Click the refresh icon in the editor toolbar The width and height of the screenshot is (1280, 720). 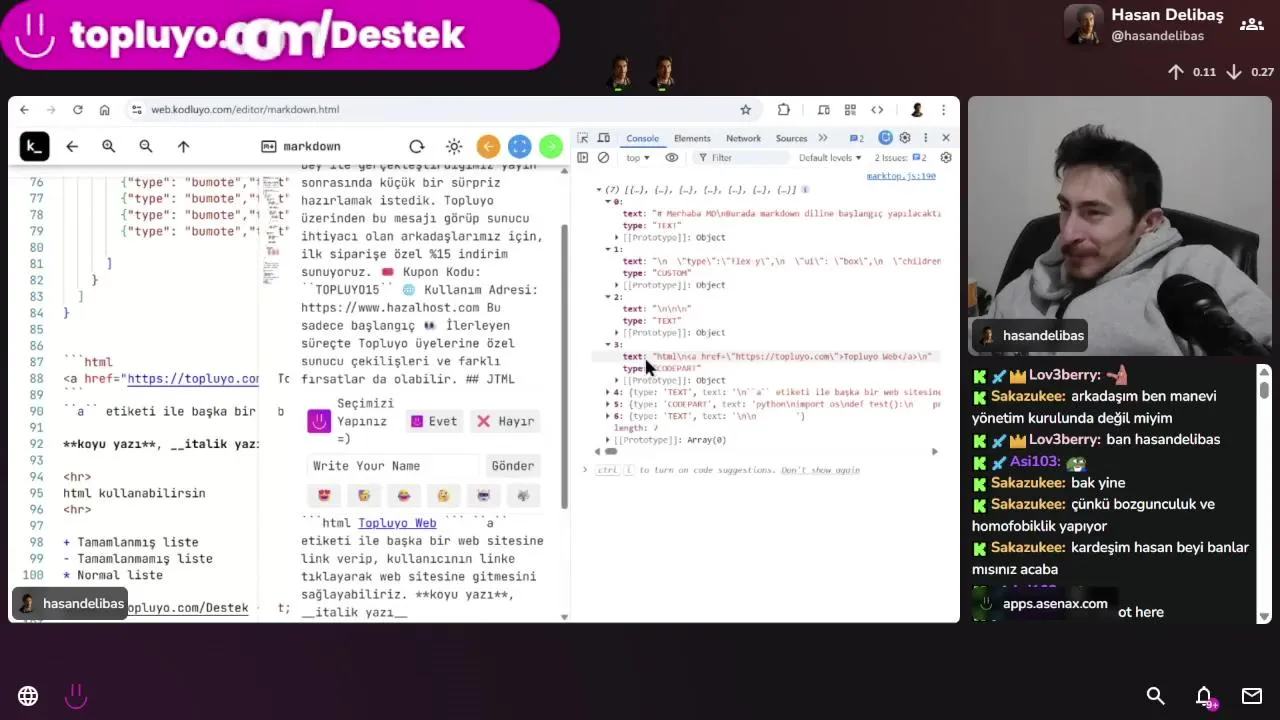click(x=417, y=146)
